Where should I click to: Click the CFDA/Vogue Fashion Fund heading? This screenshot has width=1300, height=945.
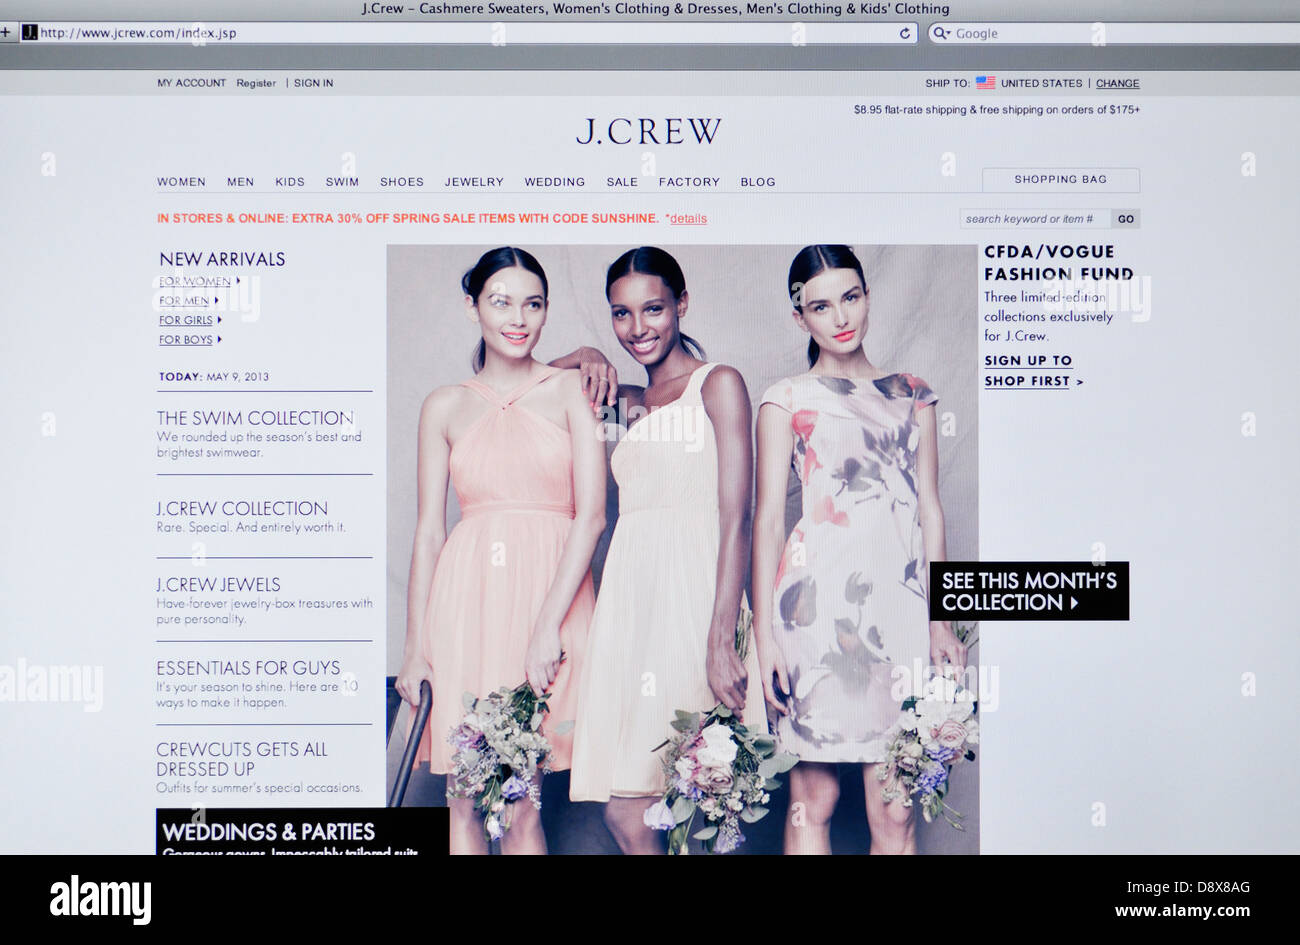[x=1059, y=263]
